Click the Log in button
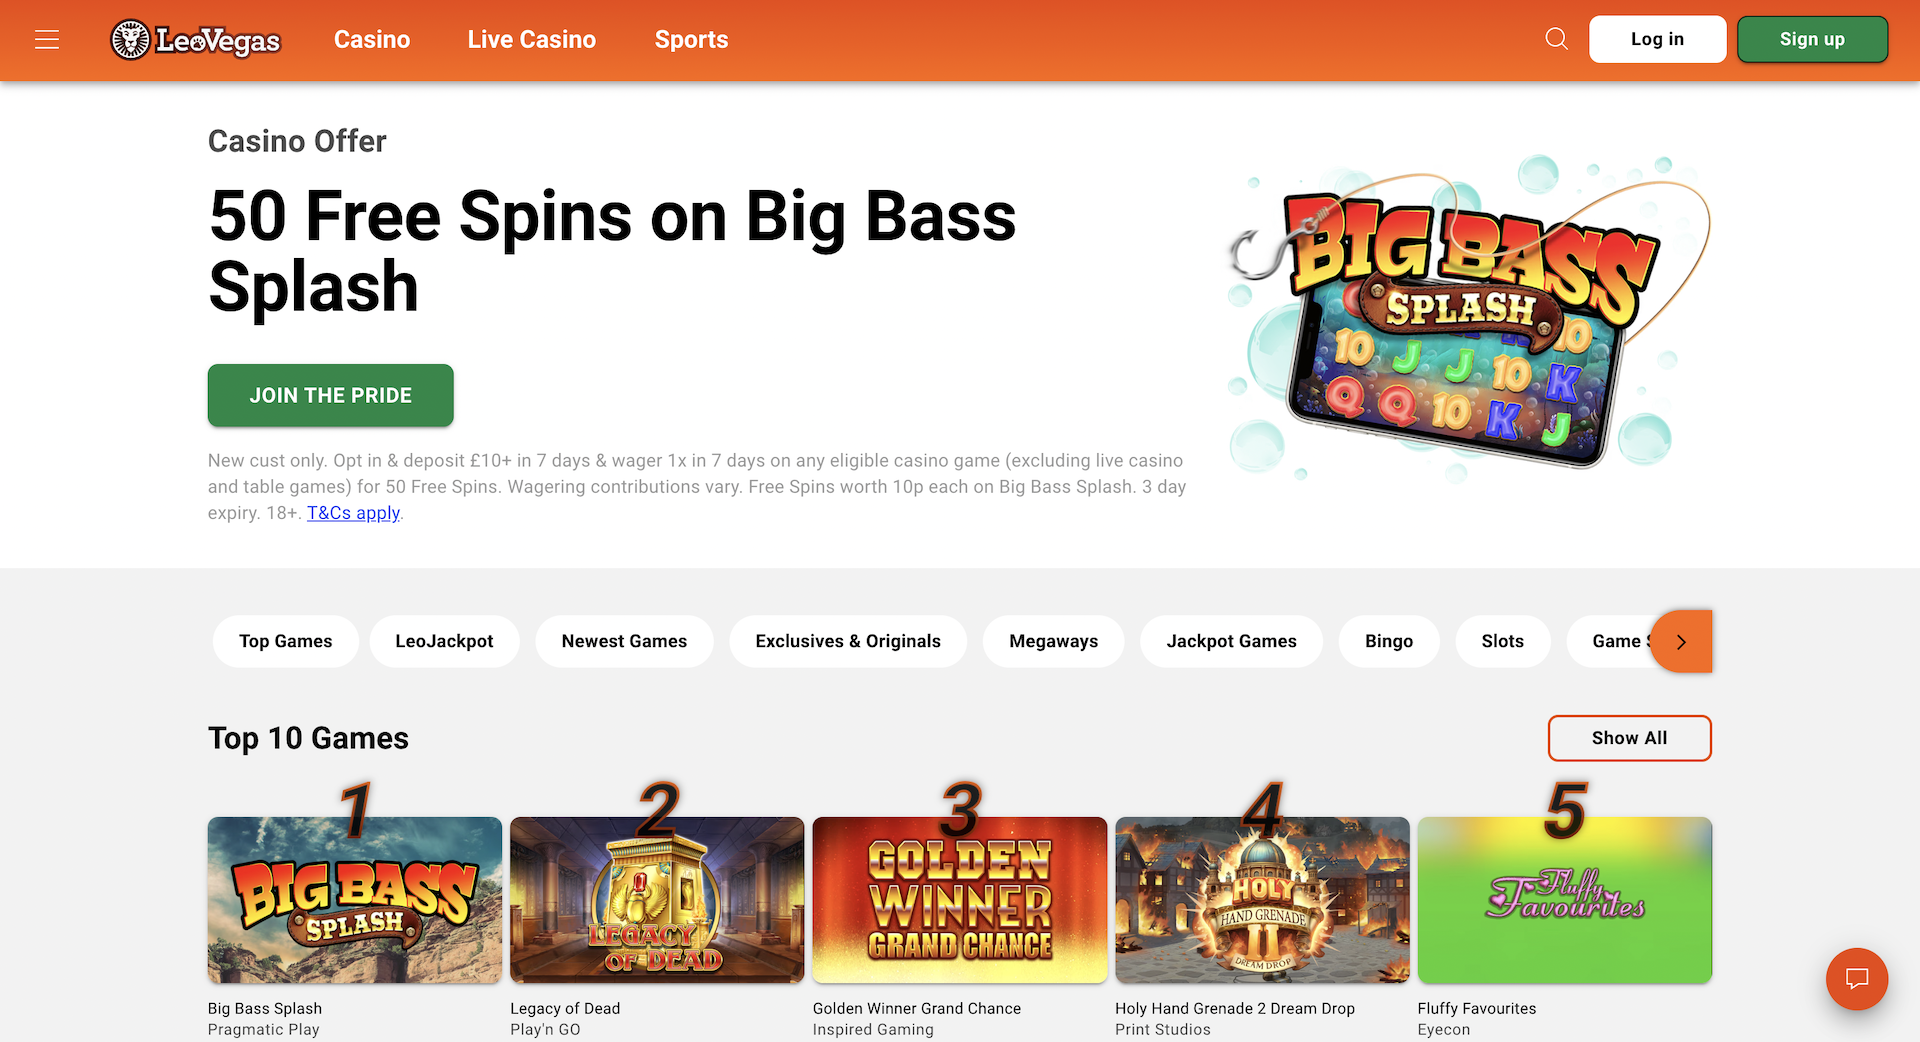This screenshot has height=1042, width=1920. point(1657,39)
